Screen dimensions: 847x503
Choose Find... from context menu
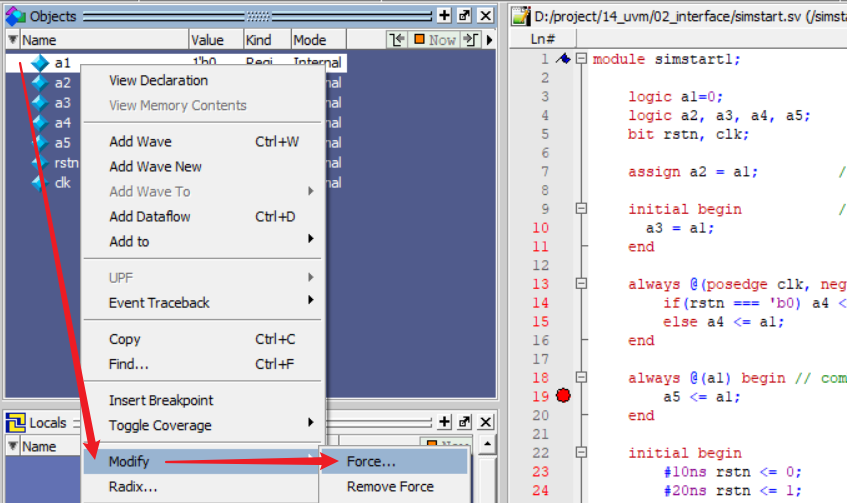pos(202,364)
